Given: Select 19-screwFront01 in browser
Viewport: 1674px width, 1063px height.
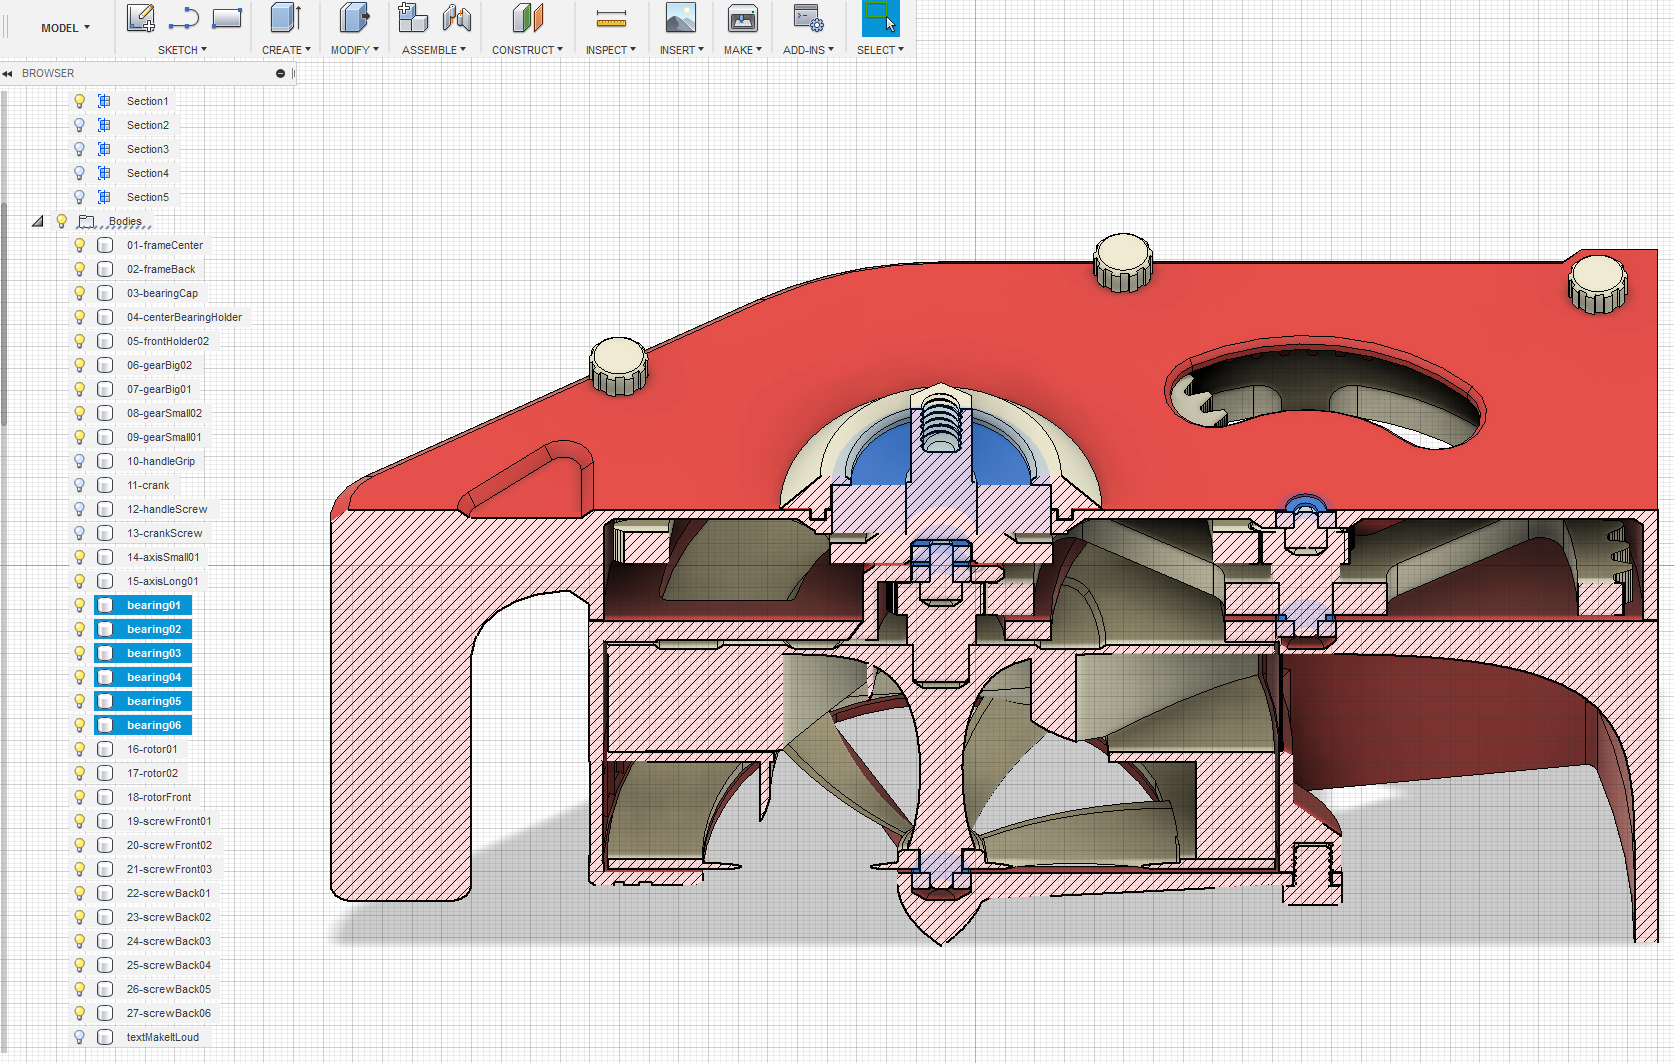Looking at the screenshot, I should click(169, 821).
